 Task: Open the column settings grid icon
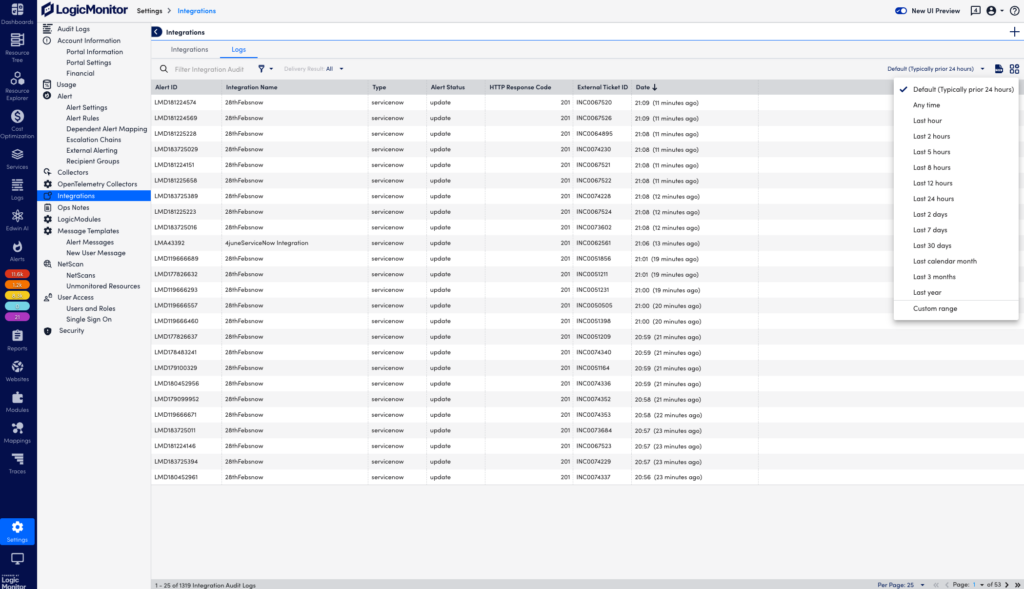click(1014, 69)
